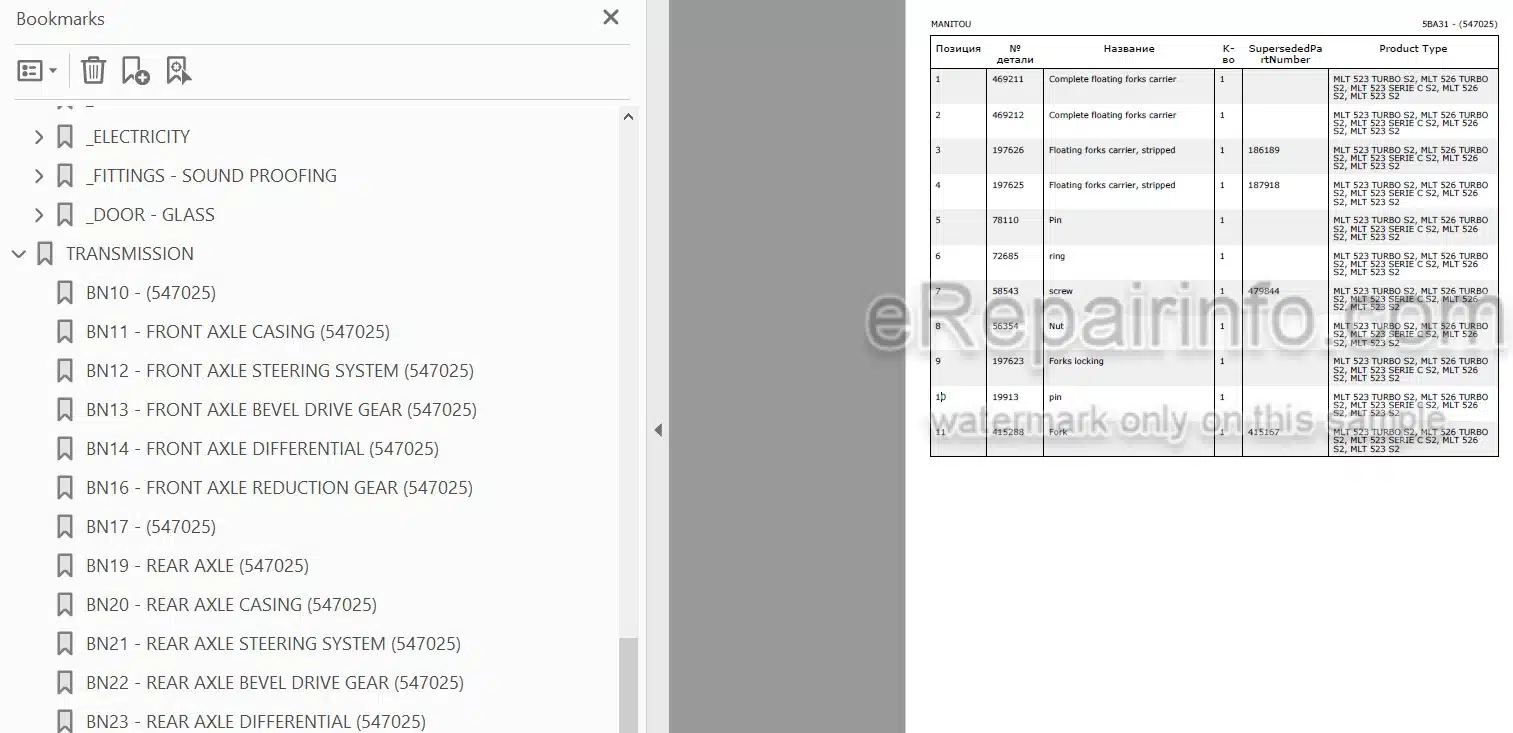Open BN14 - FRONT AXLE DIFFERENTIAL bookmark
Image resolution: width=1513 pixels, height=733 pixels.
click(x=262, y=449)
